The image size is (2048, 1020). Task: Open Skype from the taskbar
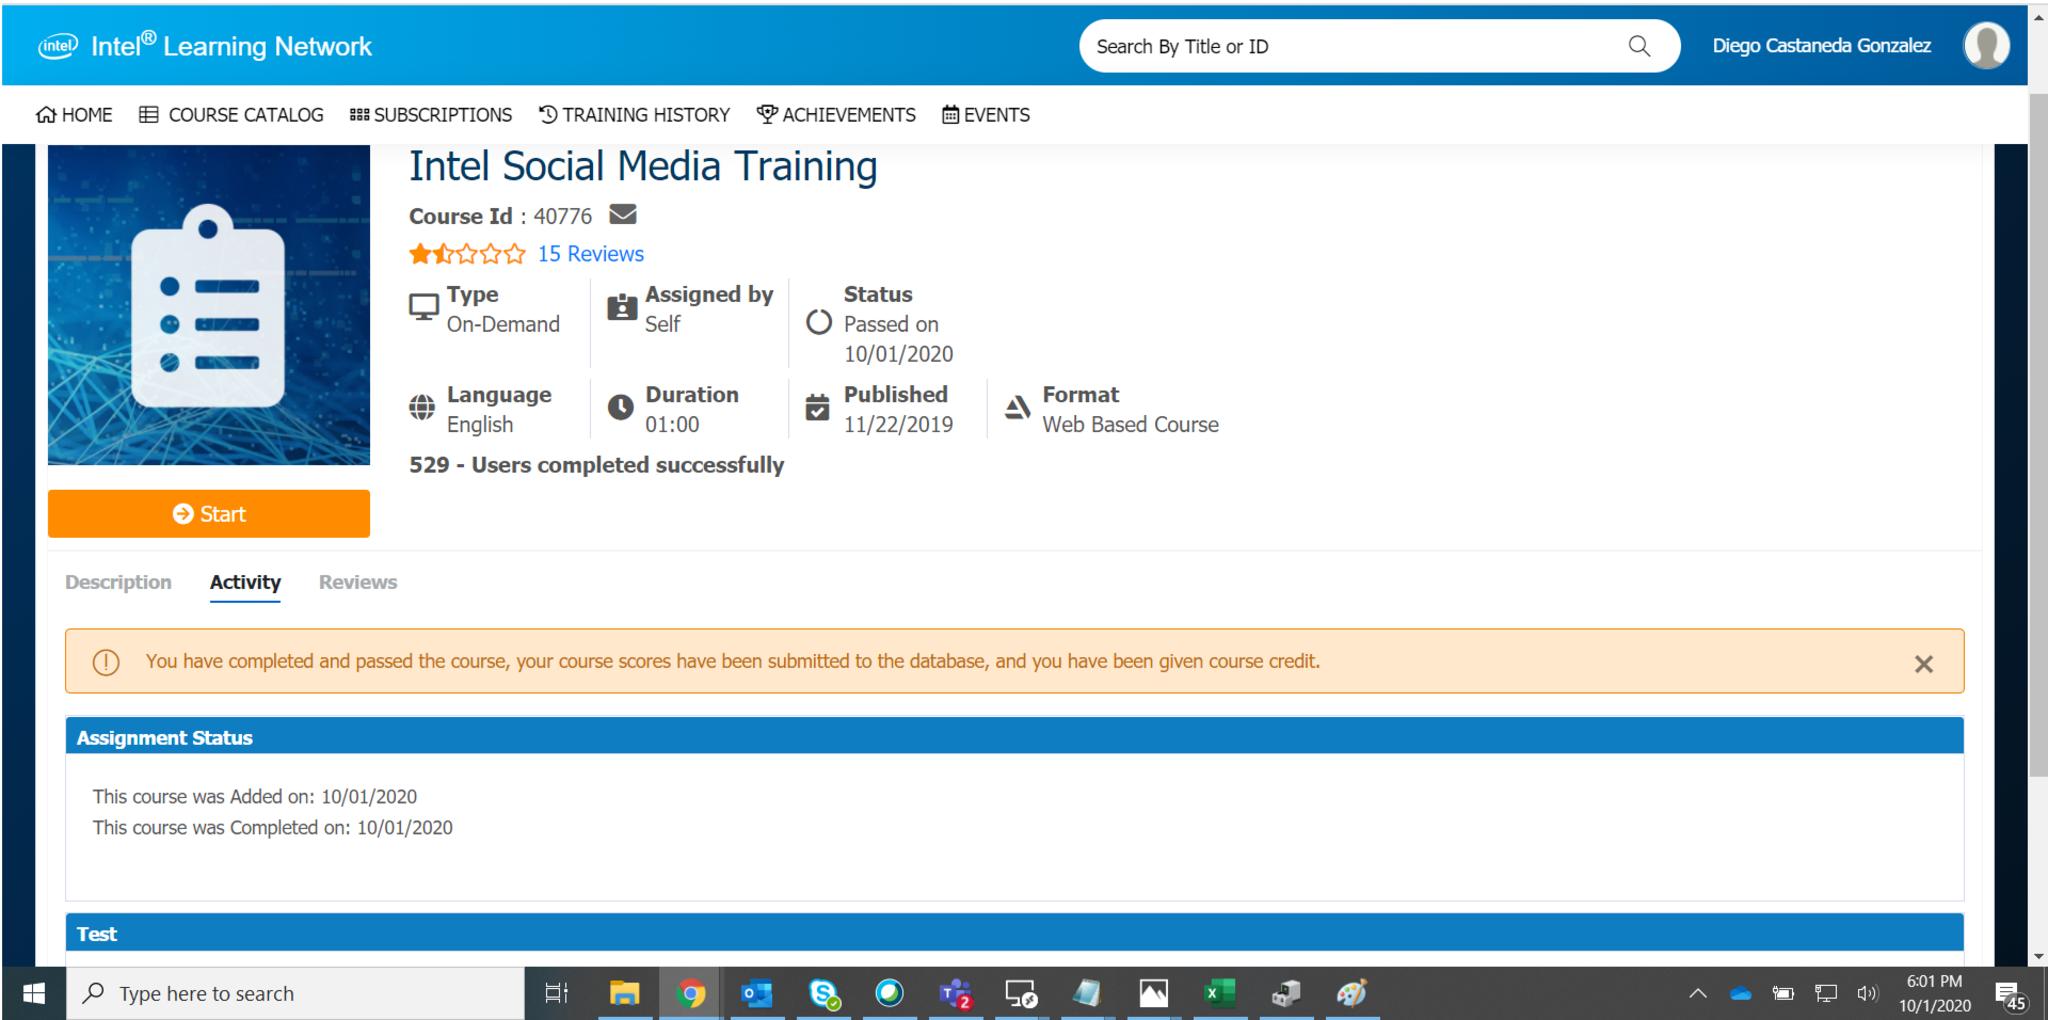click(823, 993)
